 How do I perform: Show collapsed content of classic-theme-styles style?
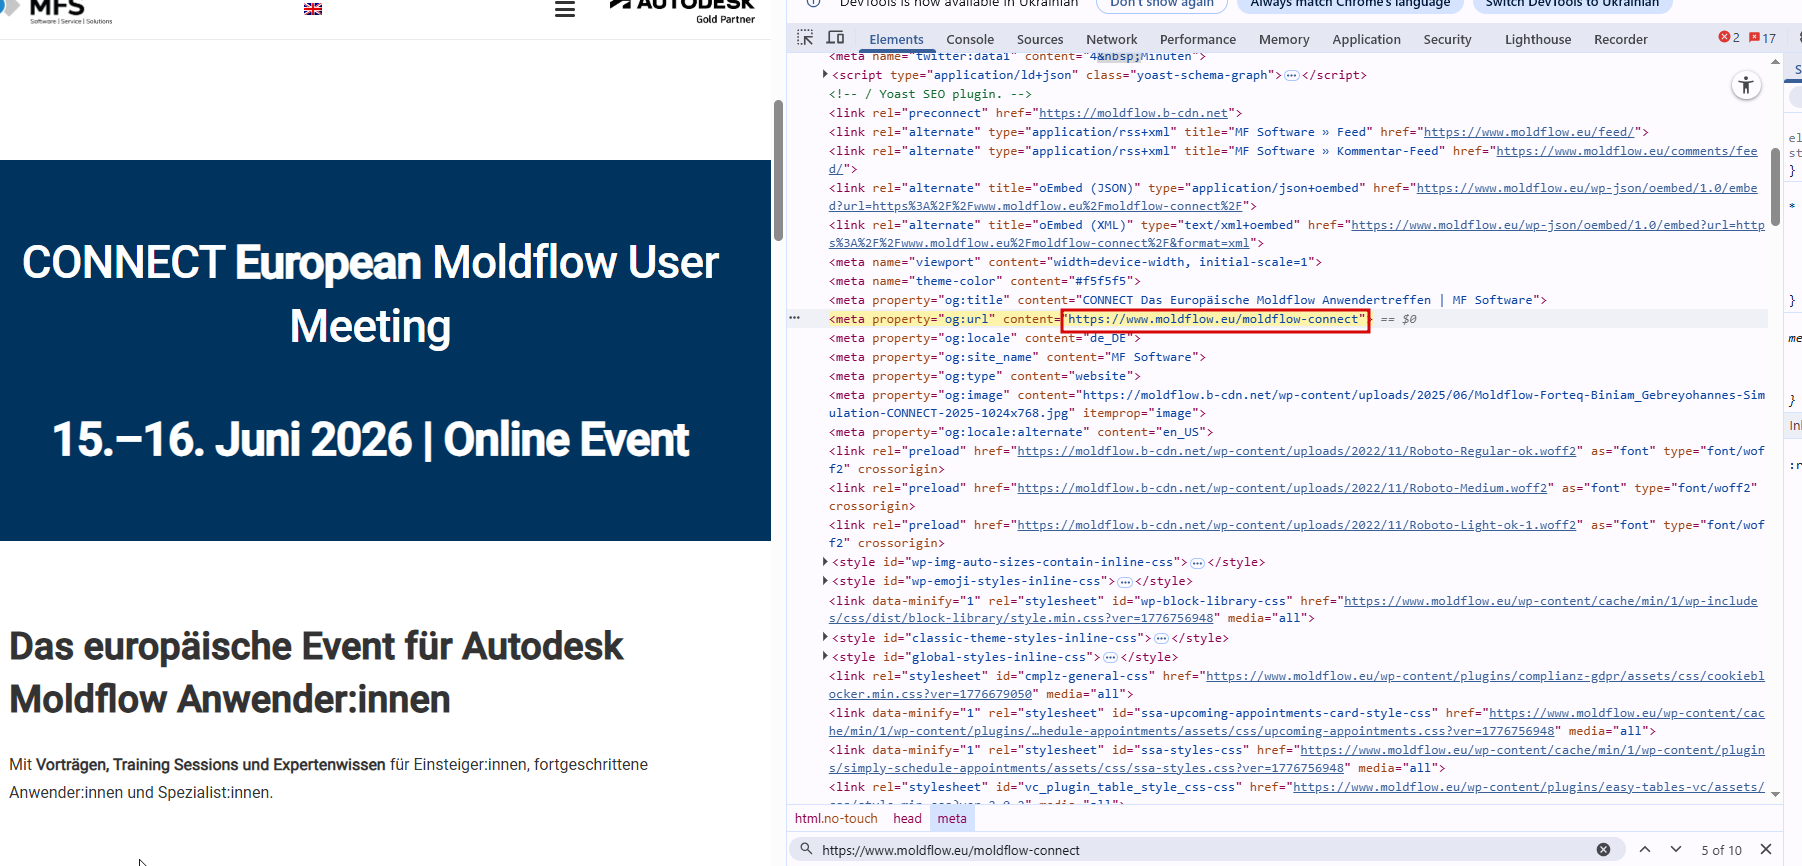(1161, 638)
